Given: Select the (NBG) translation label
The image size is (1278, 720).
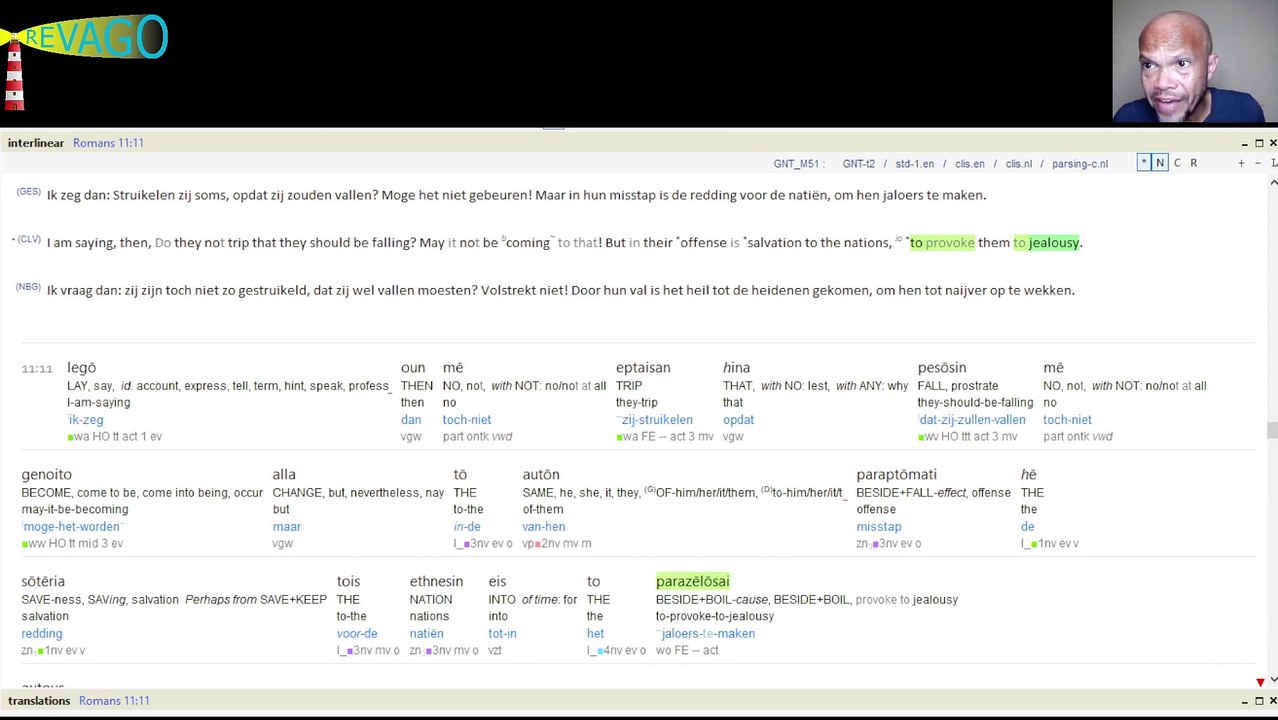Looking at the screenshot, I should pyautogui.click(x=28, y=287).
